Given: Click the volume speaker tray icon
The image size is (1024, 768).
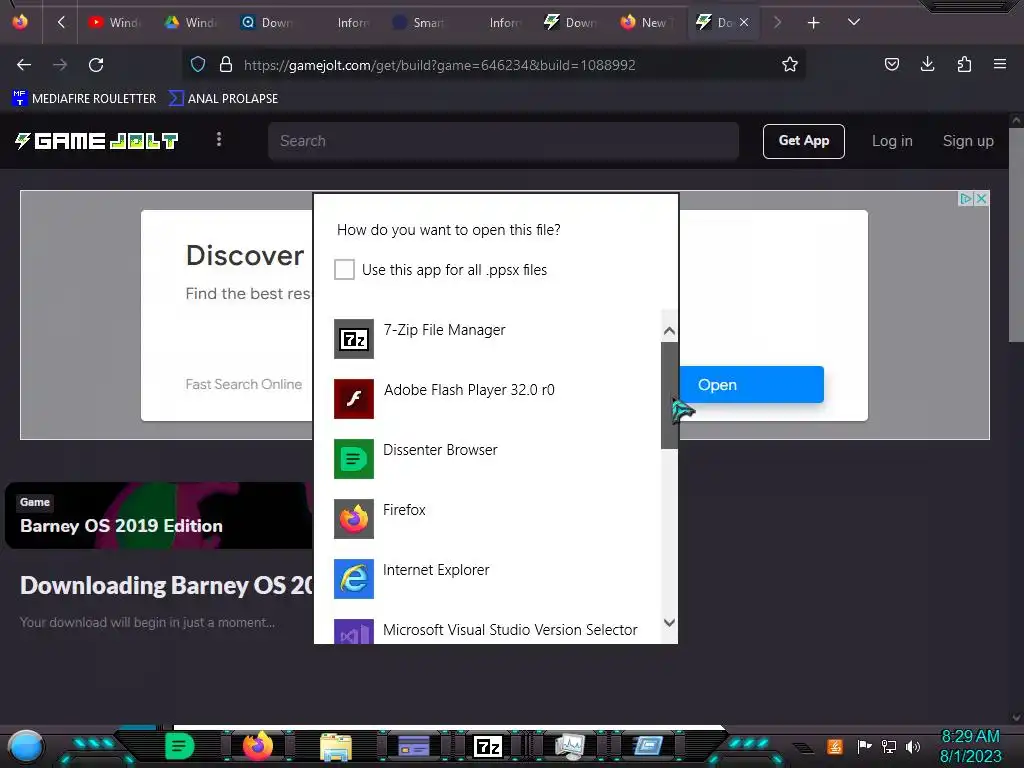Looking at the screenshot, I should (x=912, y=746).
